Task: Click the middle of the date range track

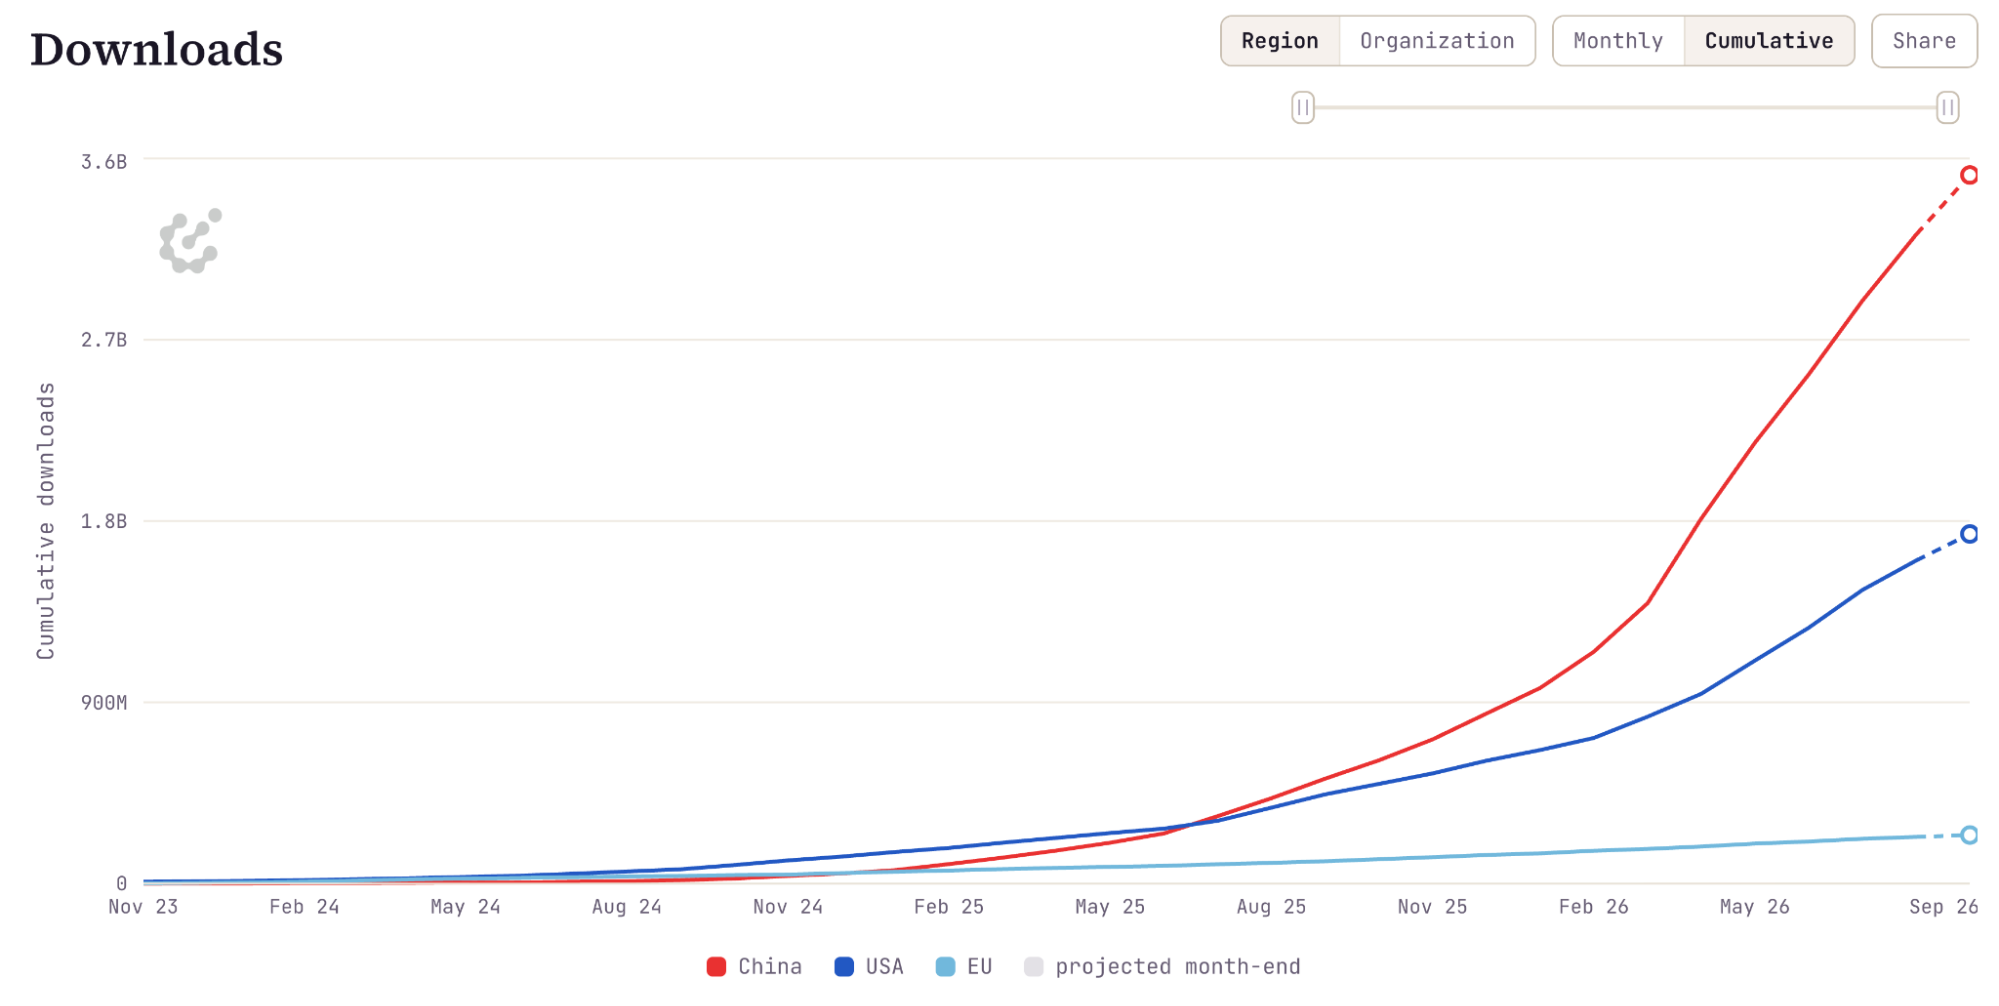Action: tap(1625, 107)
